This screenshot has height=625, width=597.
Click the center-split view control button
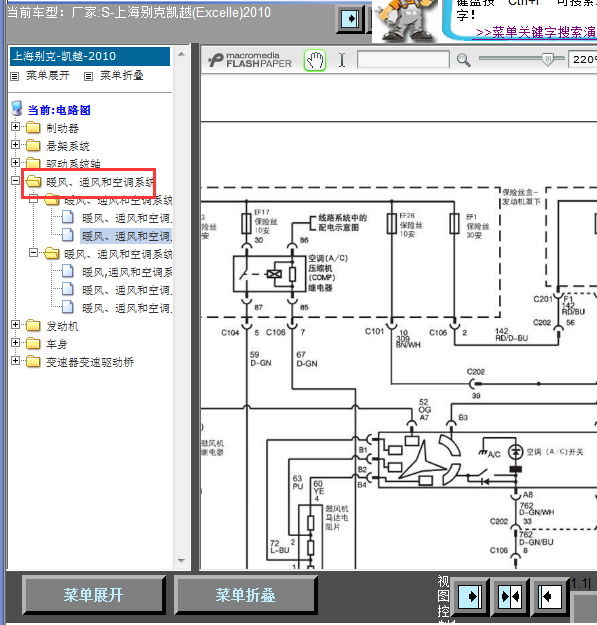coord(510,597)
